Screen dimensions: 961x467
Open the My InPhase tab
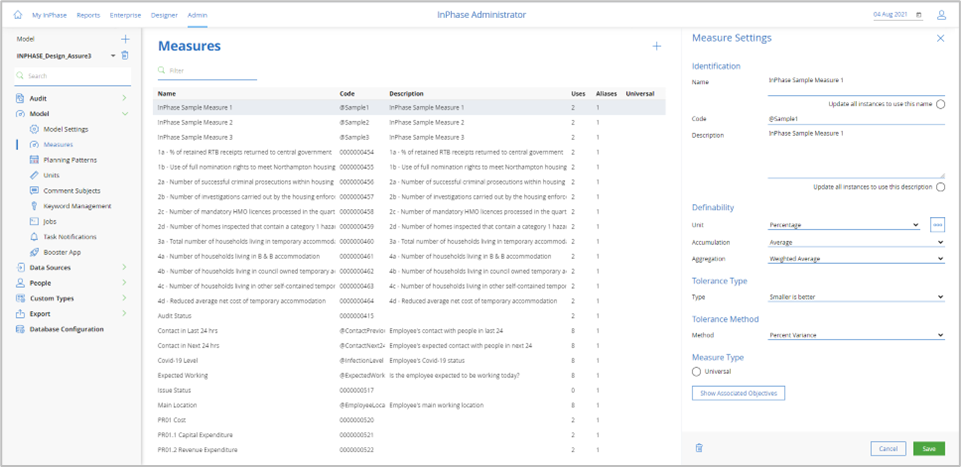click(x=50, y=15)
